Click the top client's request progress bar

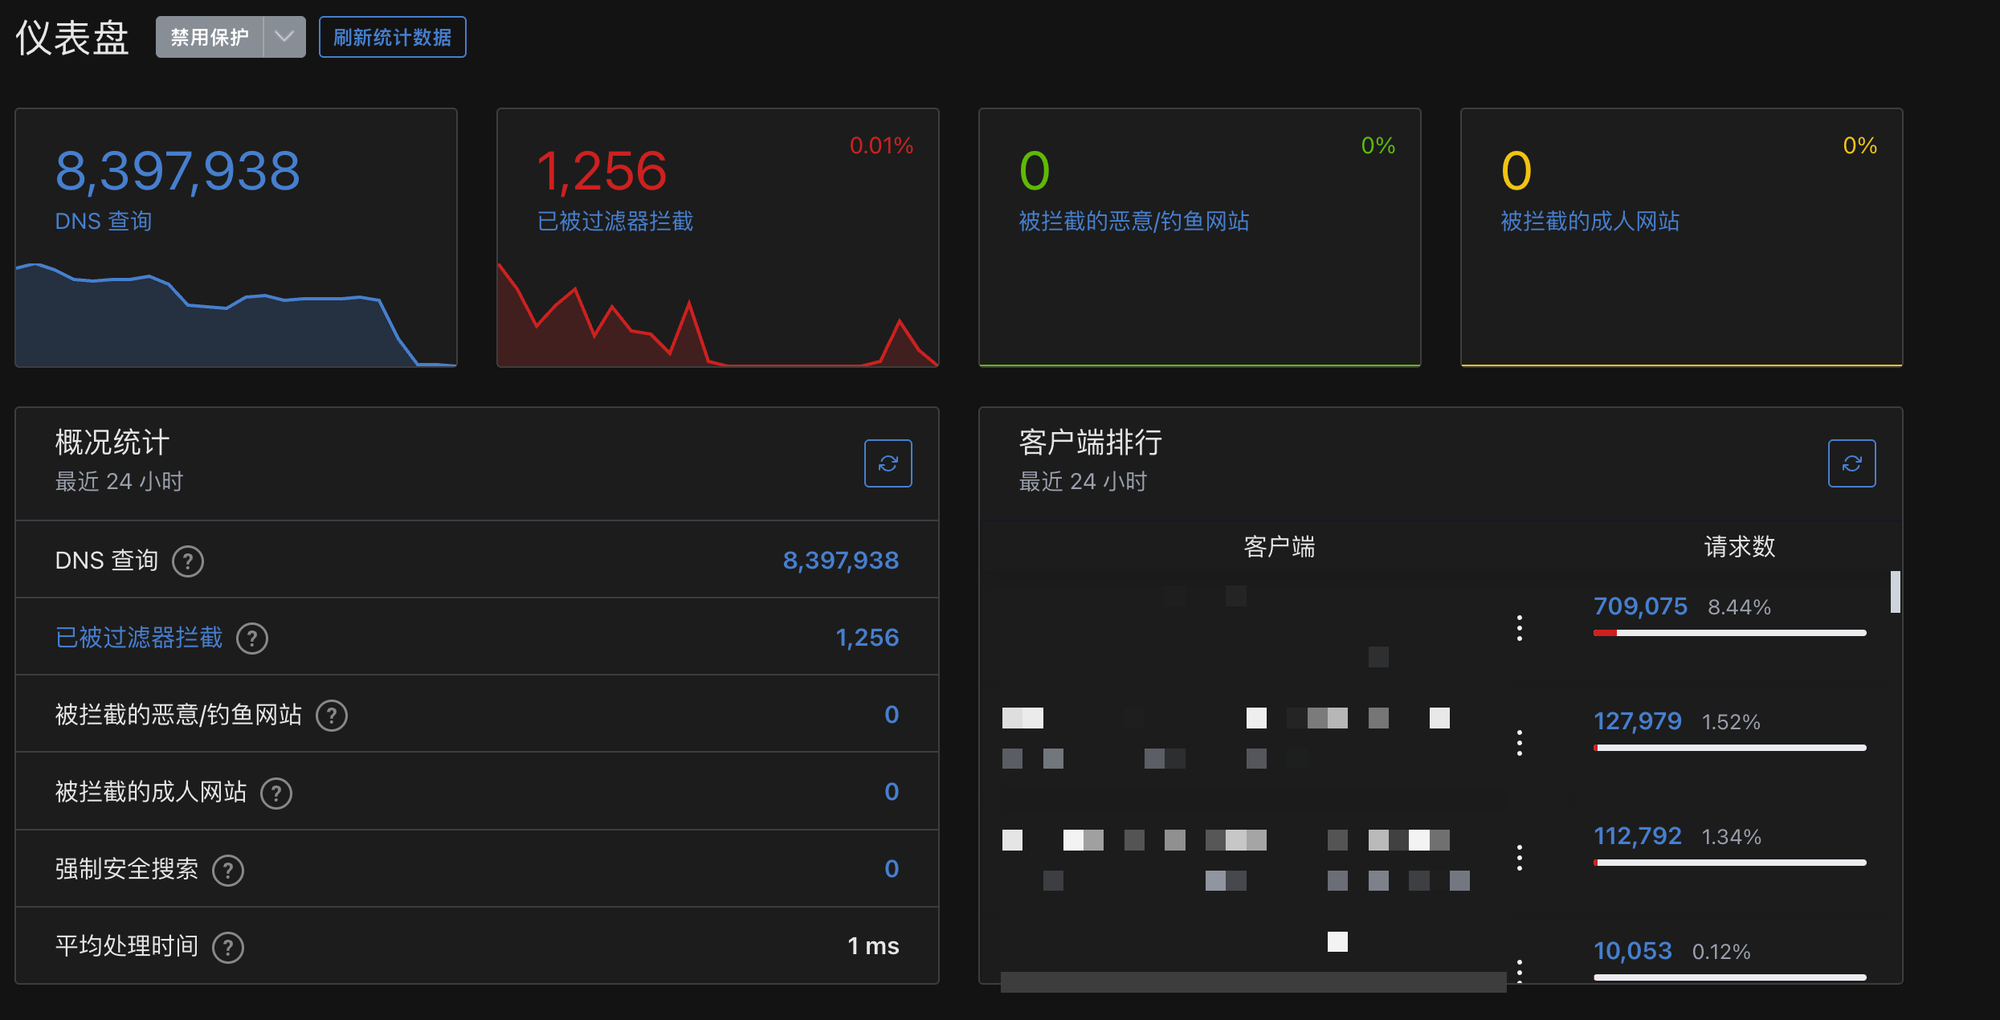coord(1729,632)
